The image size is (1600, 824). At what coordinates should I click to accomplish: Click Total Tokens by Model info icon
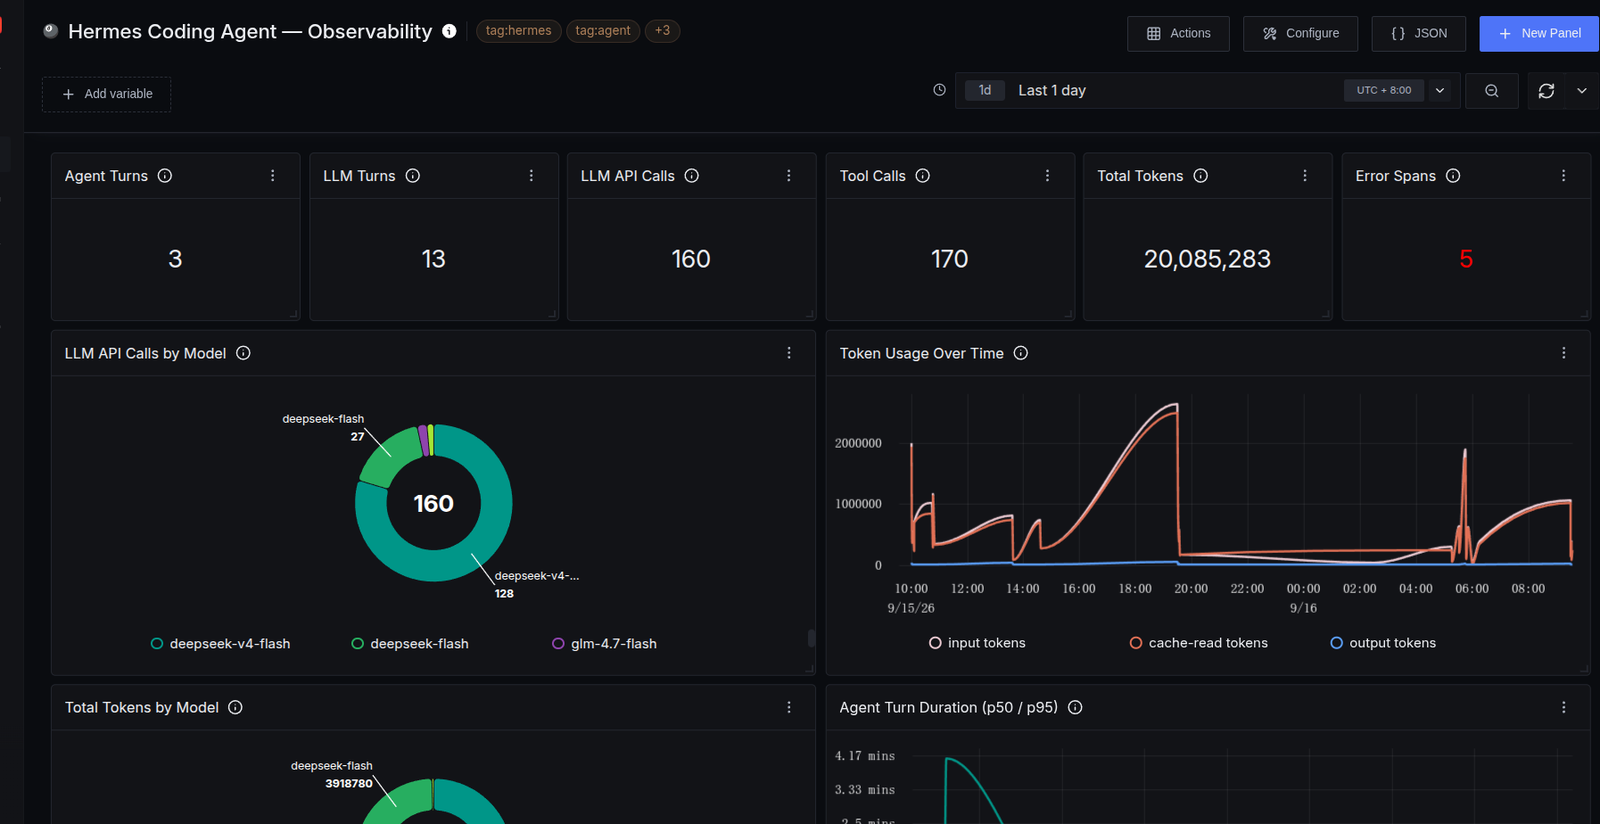point(235,707)
